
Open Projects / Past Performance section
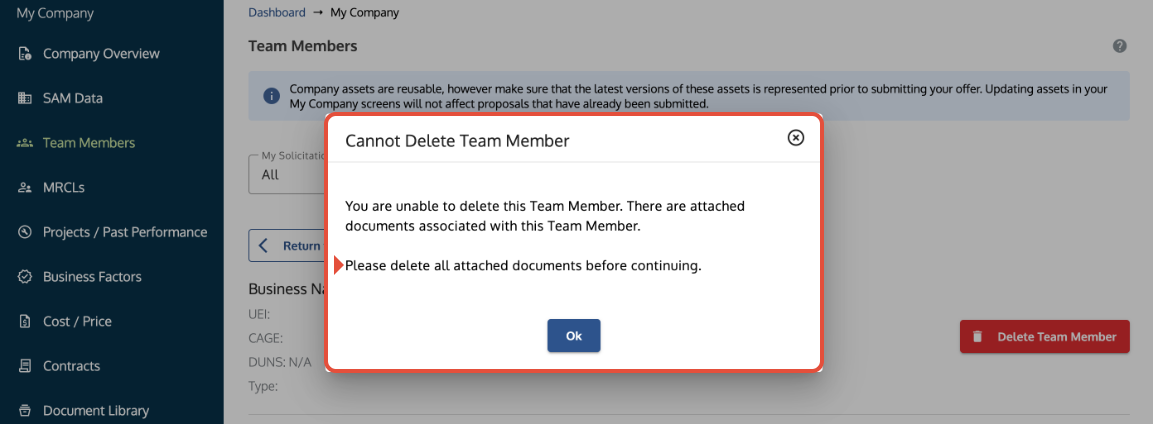125,232
